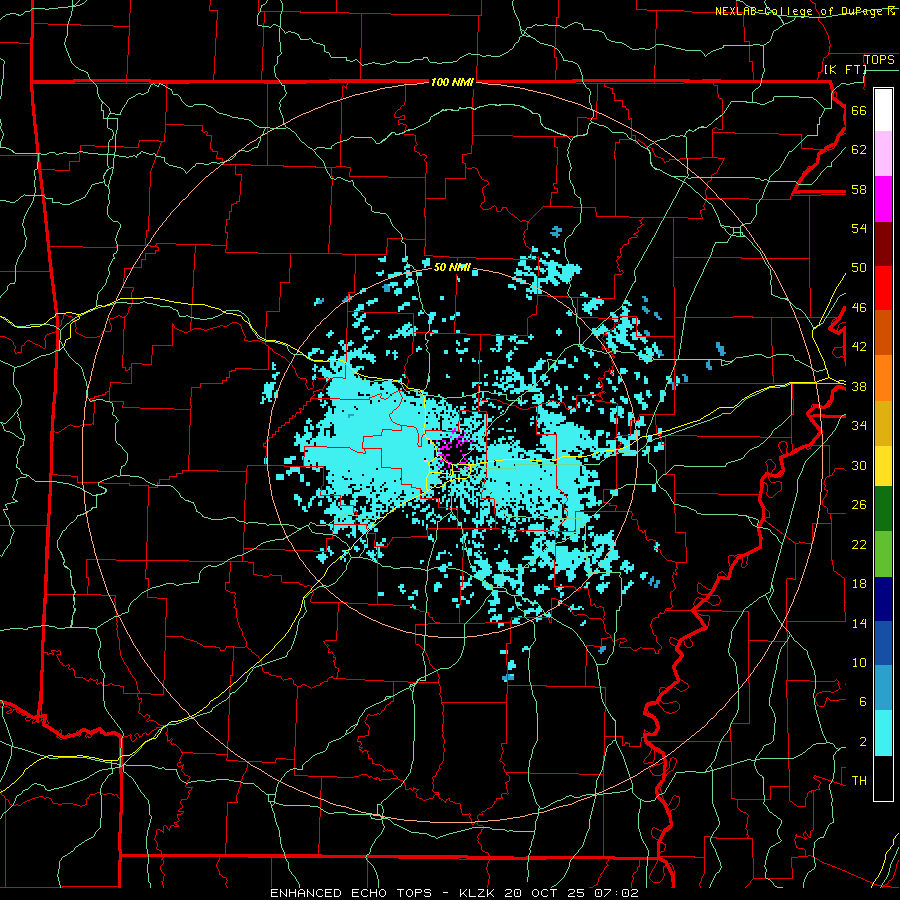Click the '6' legend value
900x900 pixels.
click(x=862, y=701)
